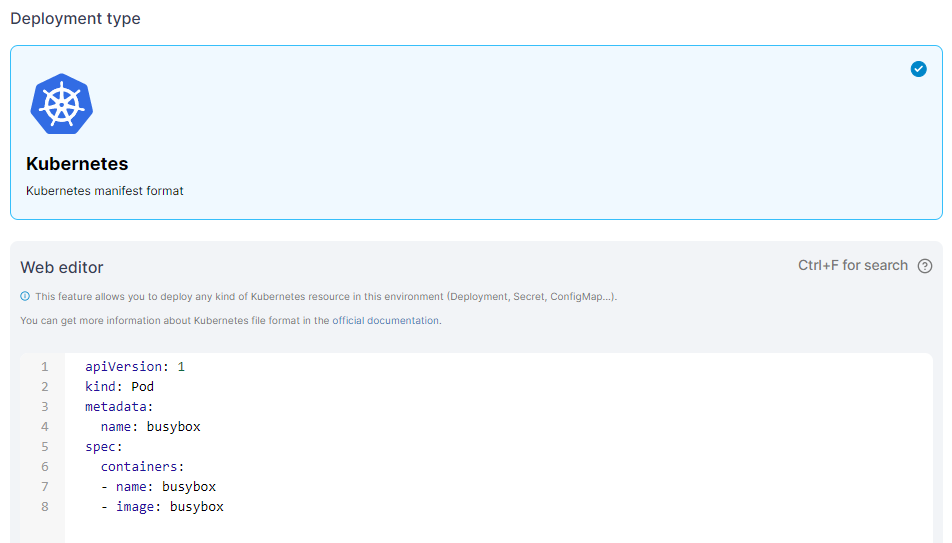Image resolution: width=952 pixels, height=543 pixels.
Task: Click the 'Kubernetes manifest format' description
Action: tap(104, 191)
